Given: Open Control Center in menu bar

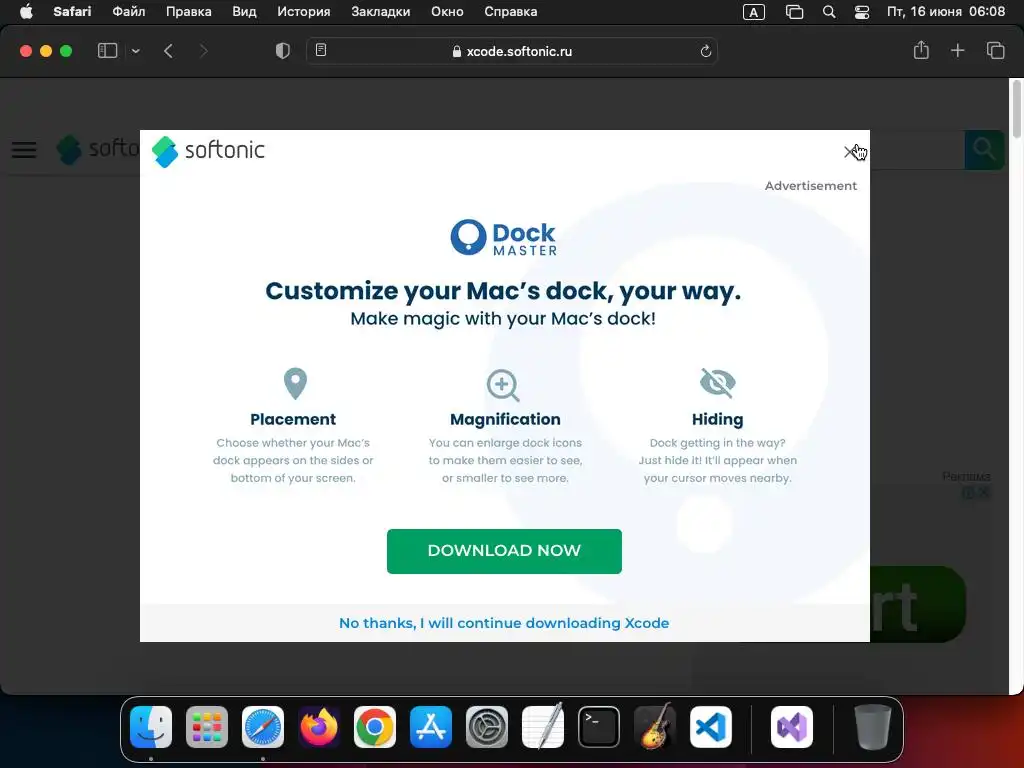Looking at the screenshot, I should tap(862, 12).
